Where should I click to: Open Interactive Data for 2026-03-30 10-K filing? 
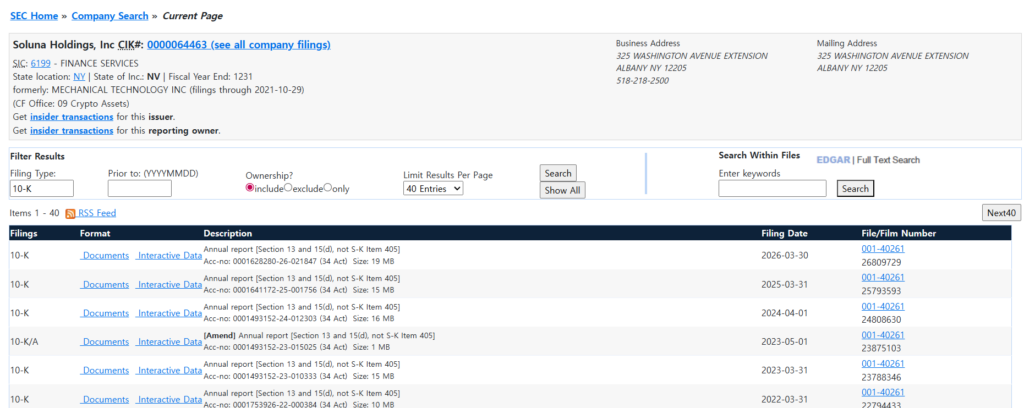coord(168,256)
